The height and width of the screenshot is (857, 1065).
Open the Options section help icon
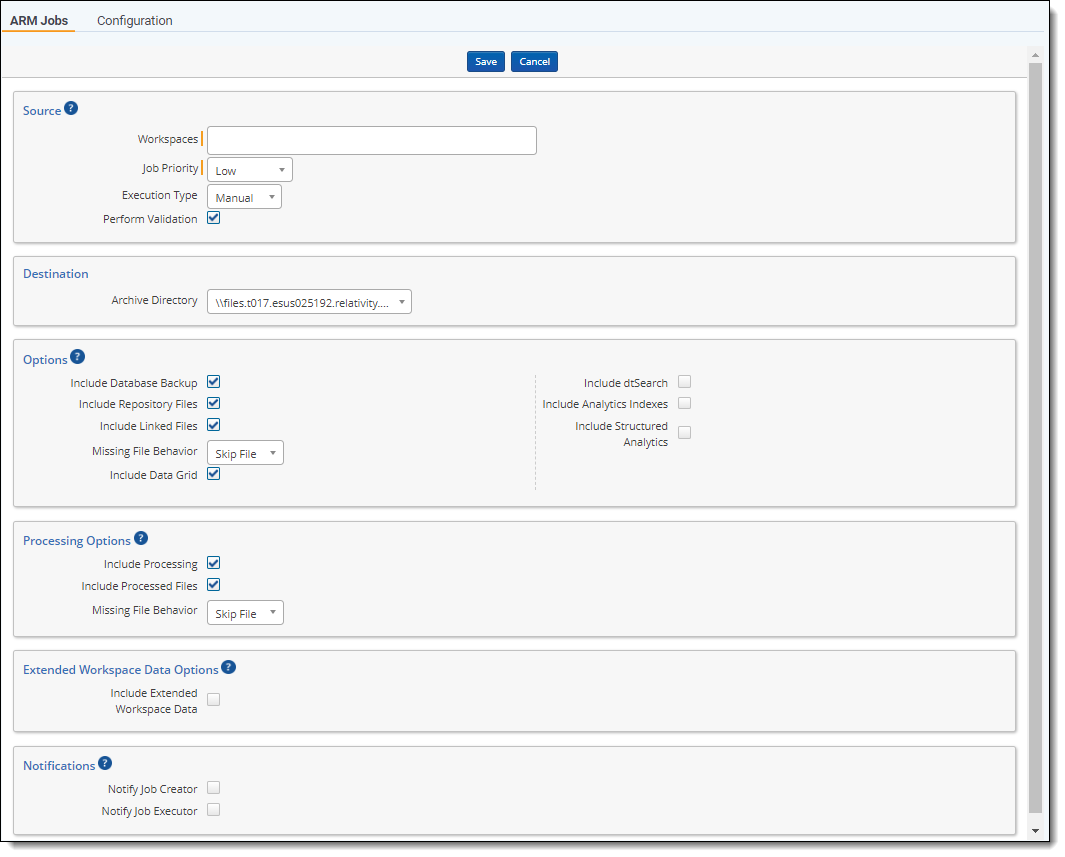(78, 357)
